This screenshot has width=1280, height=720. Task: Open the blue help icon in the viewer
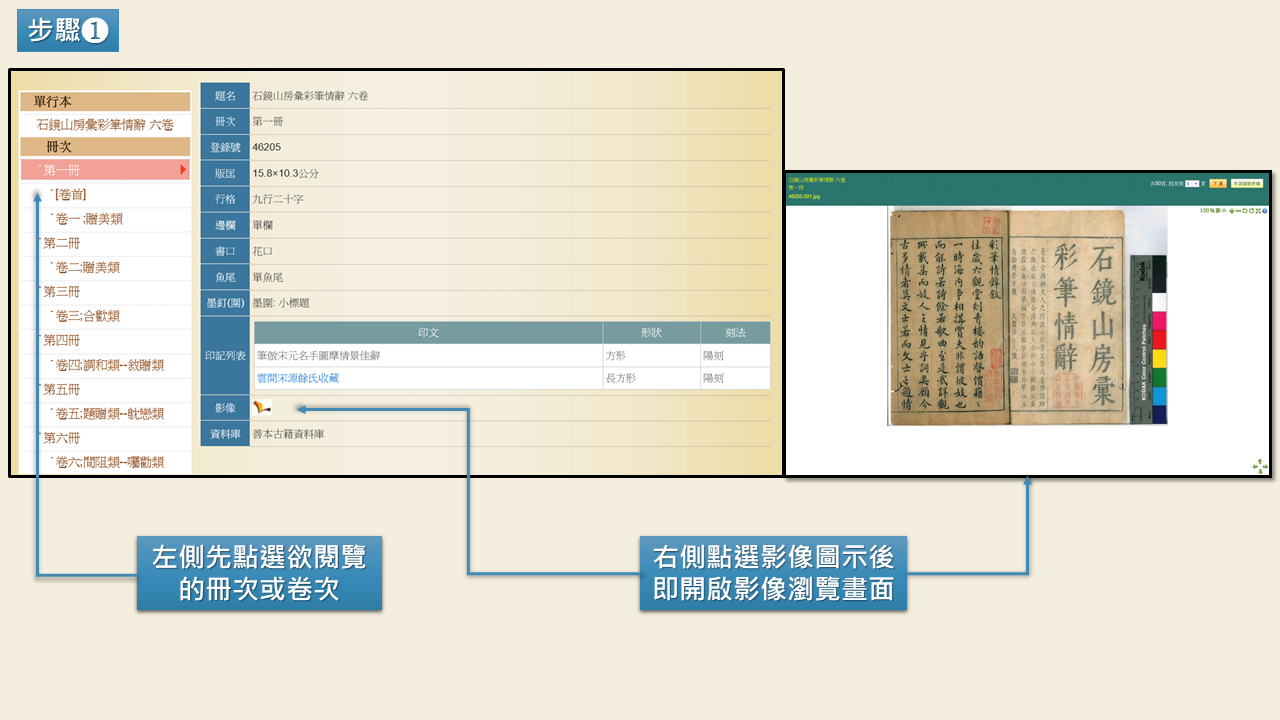tap(1264, 211)
